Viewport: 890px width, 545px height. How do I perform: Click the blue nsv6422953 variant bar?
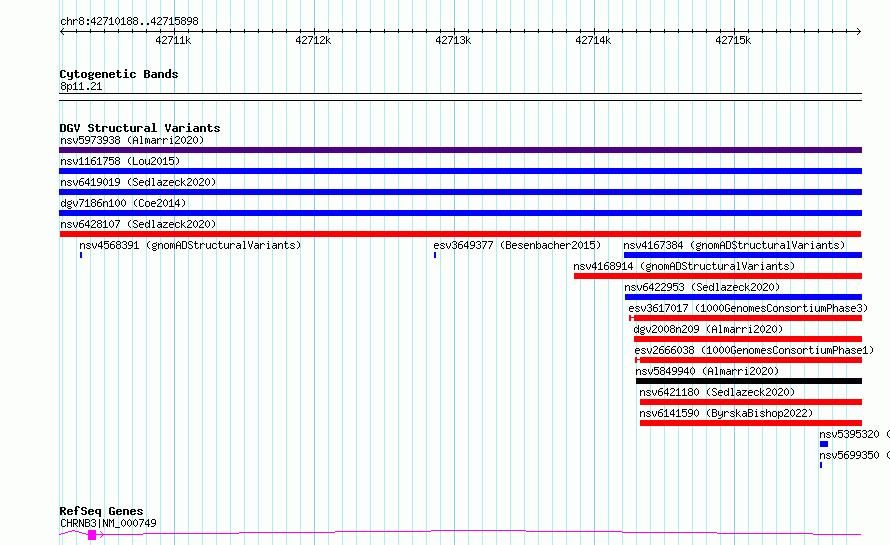point(743,297)
